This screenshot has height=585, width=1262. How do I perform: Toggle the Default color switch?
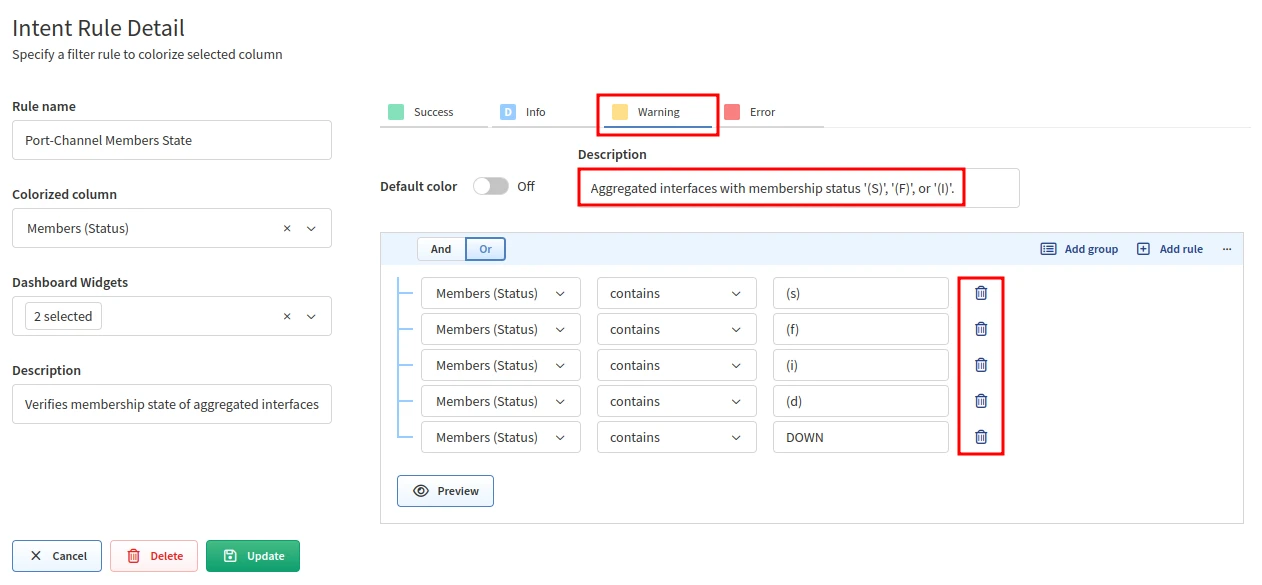(x=491, y=187)
